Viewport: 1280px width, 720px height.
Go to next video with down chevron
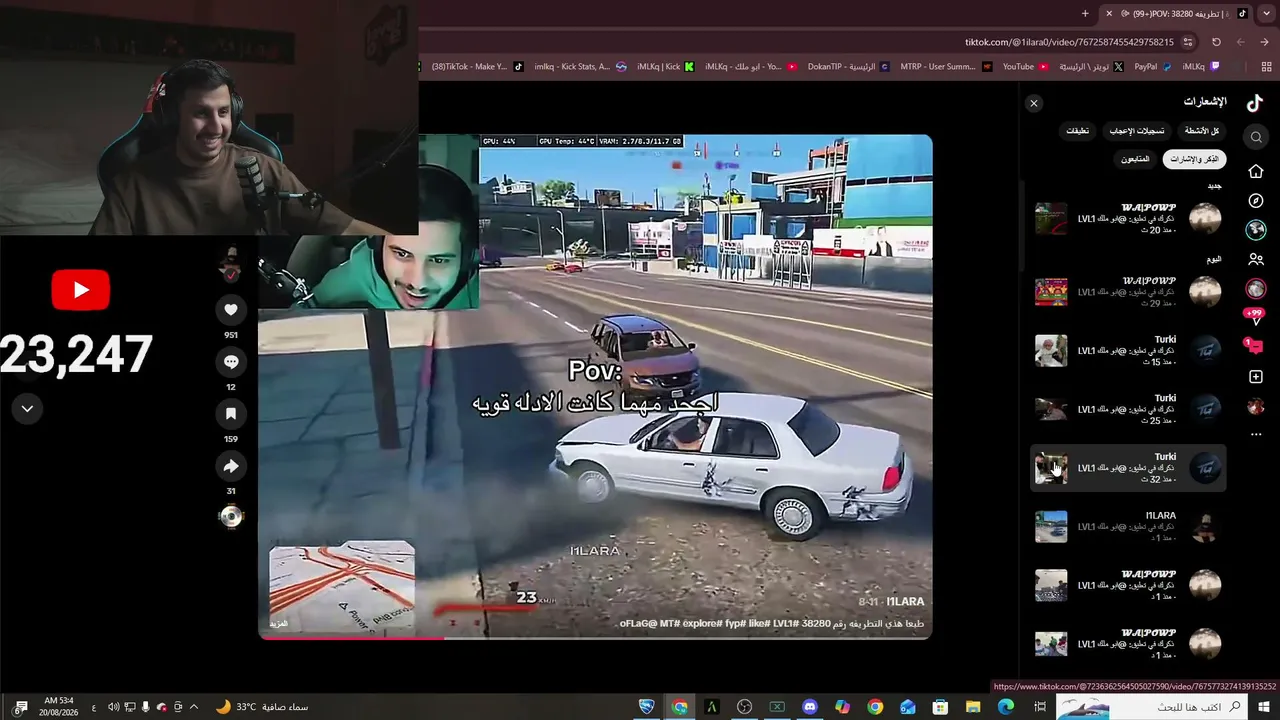pyautogui.click(x=27, y=408)
